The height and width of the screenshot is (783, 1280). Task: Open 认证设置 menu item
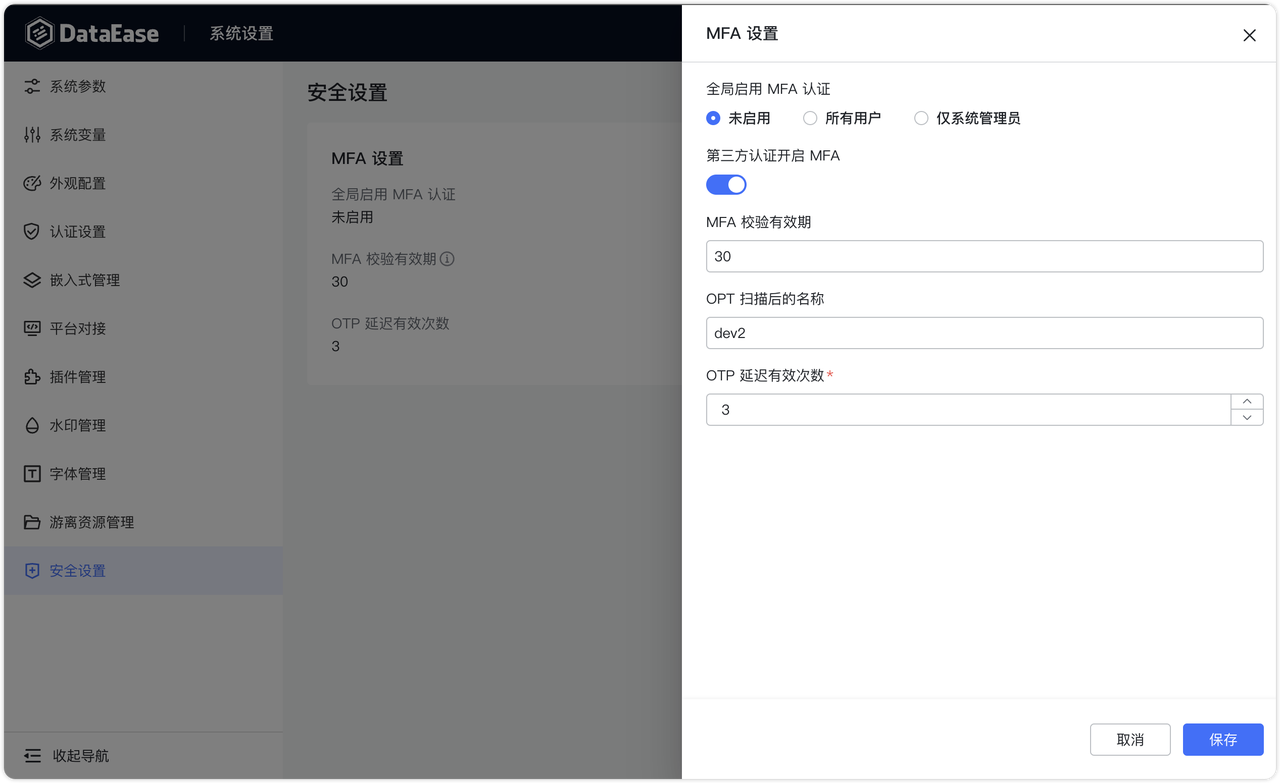pyautogui.click(x=143, y=231)
